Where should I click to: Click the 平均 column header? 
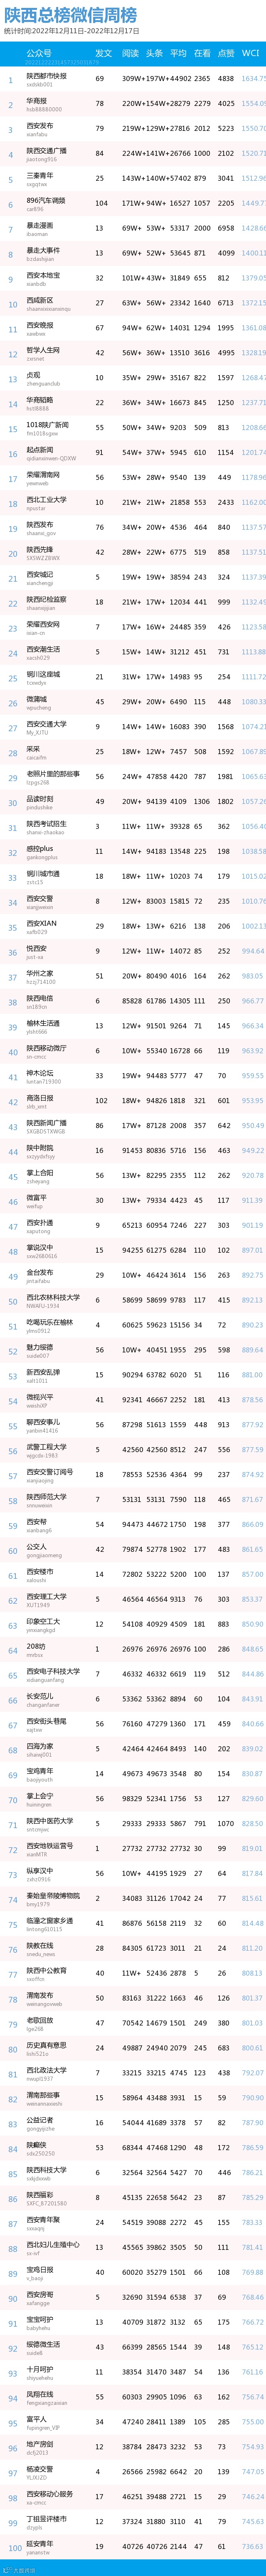[x=178, y=53]
